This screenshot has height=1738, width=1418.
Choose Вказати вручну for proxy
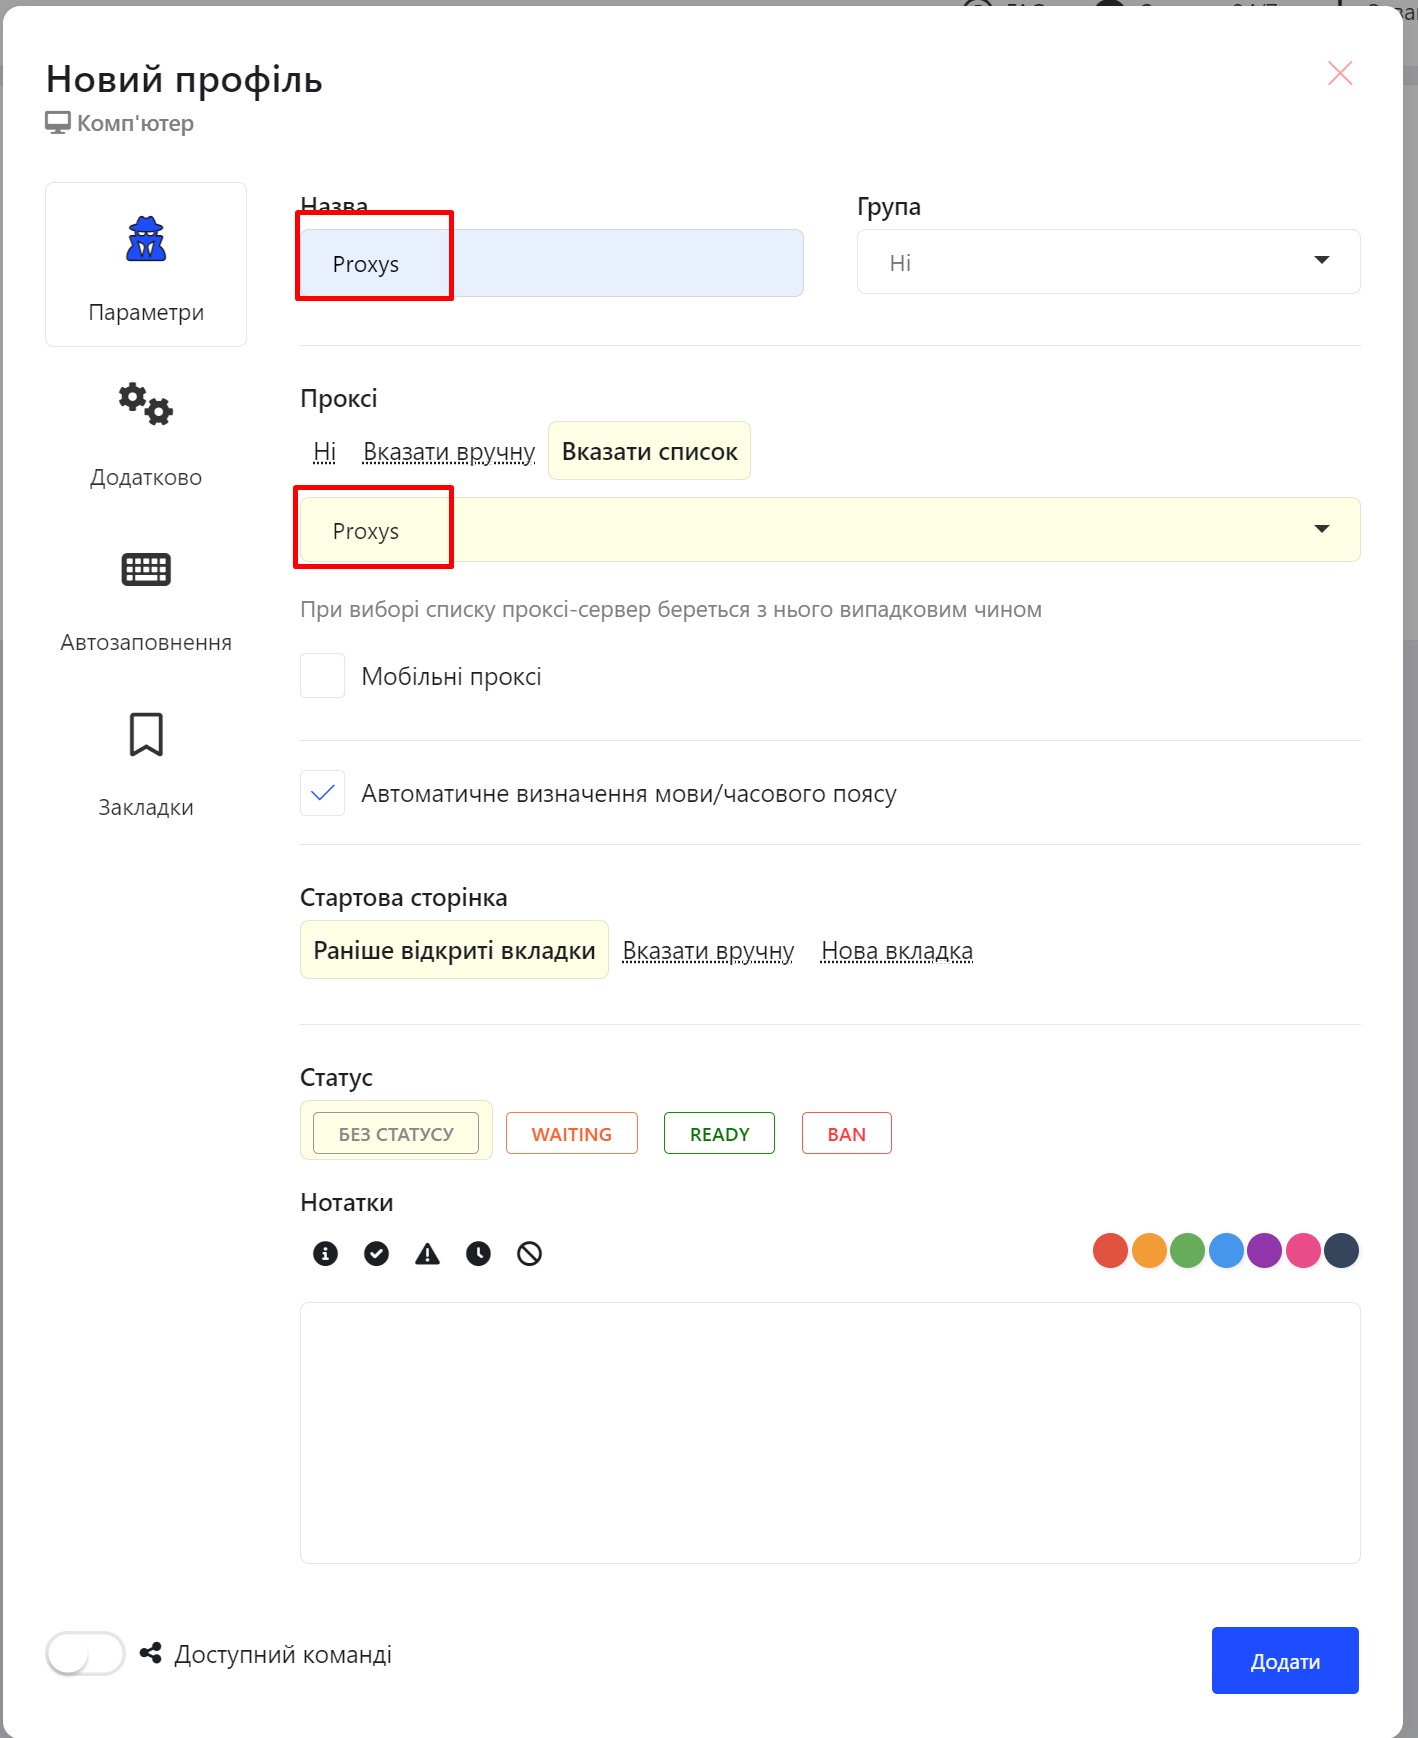tap(449, 452)
